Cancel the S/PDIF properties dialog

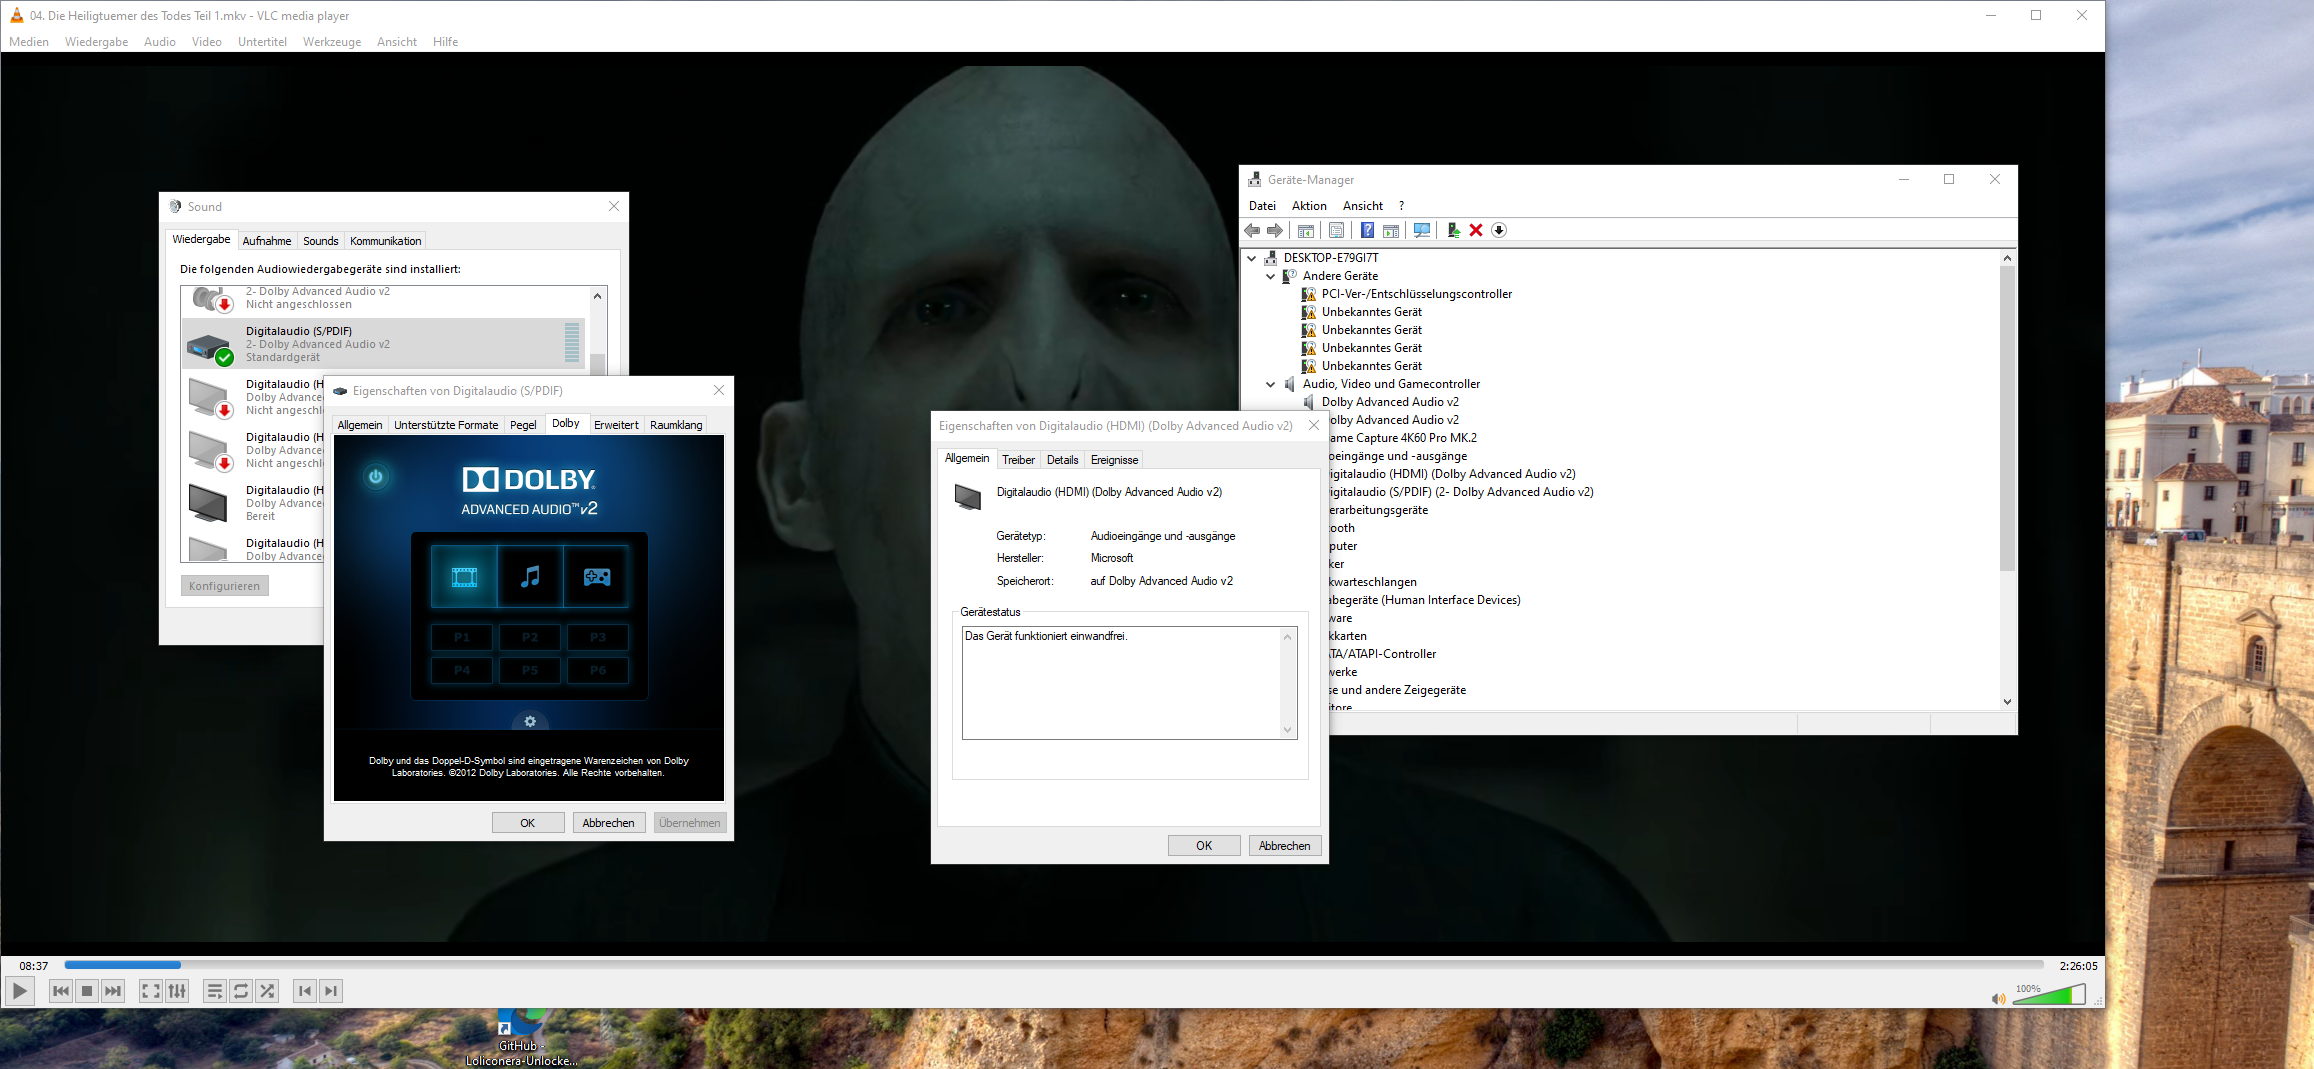(x=609, y=823)
